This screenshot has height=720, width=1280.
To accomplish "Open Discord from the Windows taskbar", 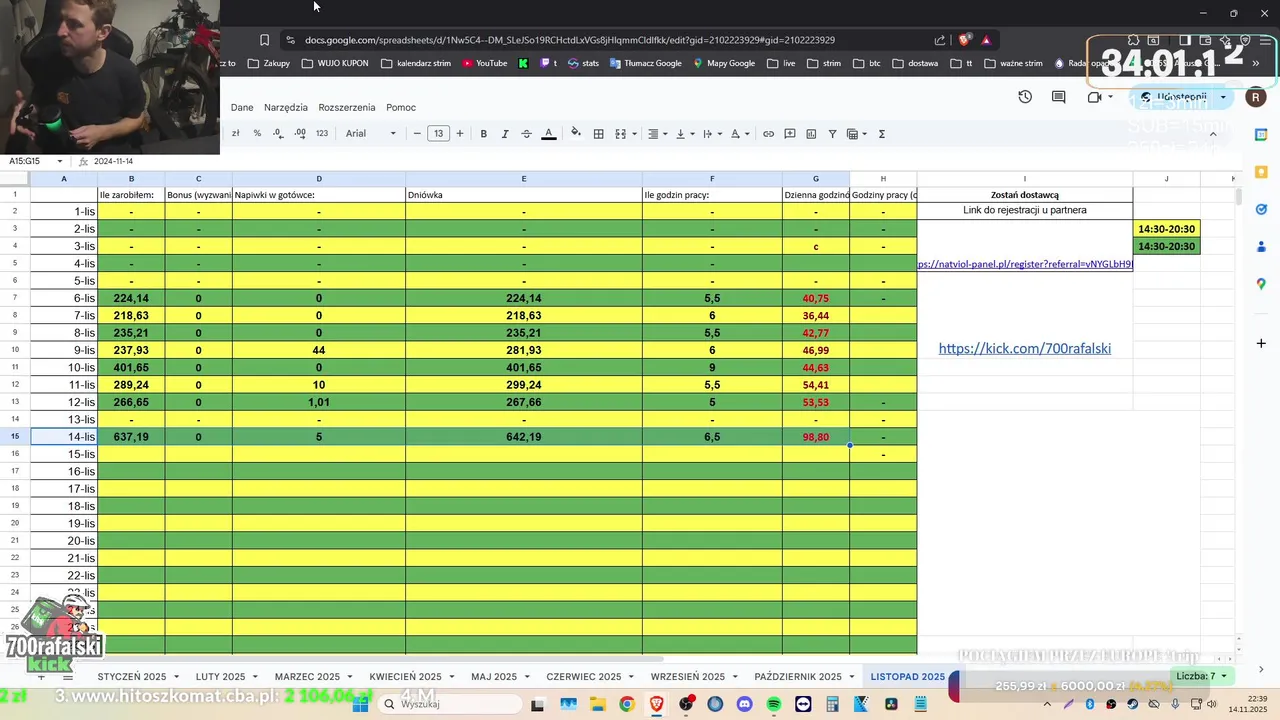I will (744, 704).
